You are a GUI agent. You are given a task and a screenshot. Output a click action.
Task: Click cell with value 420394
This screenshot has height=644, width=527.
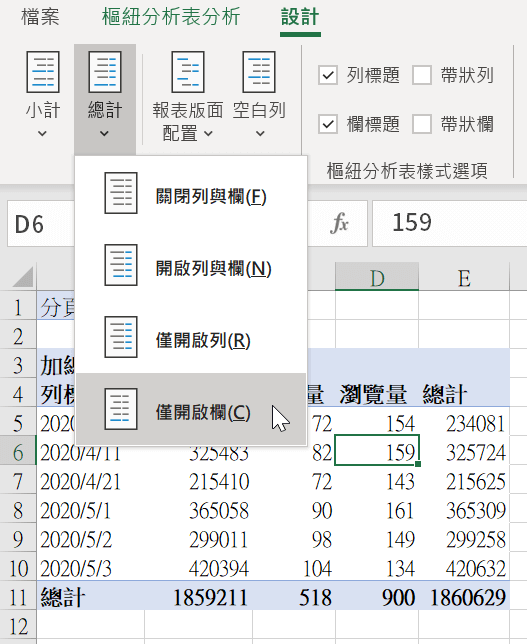[x=198, y=567]
